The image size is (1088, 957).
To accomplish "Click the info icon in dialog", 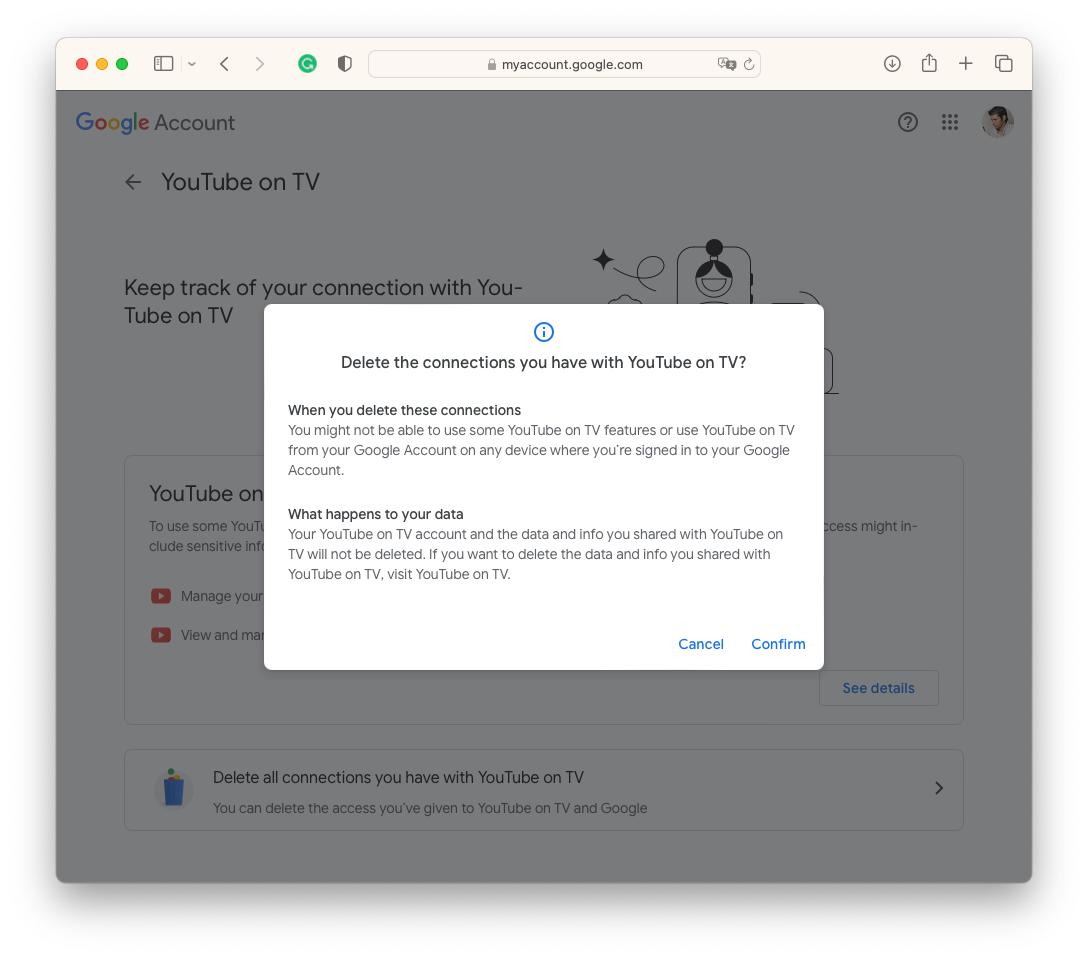I will pos(544,332).
